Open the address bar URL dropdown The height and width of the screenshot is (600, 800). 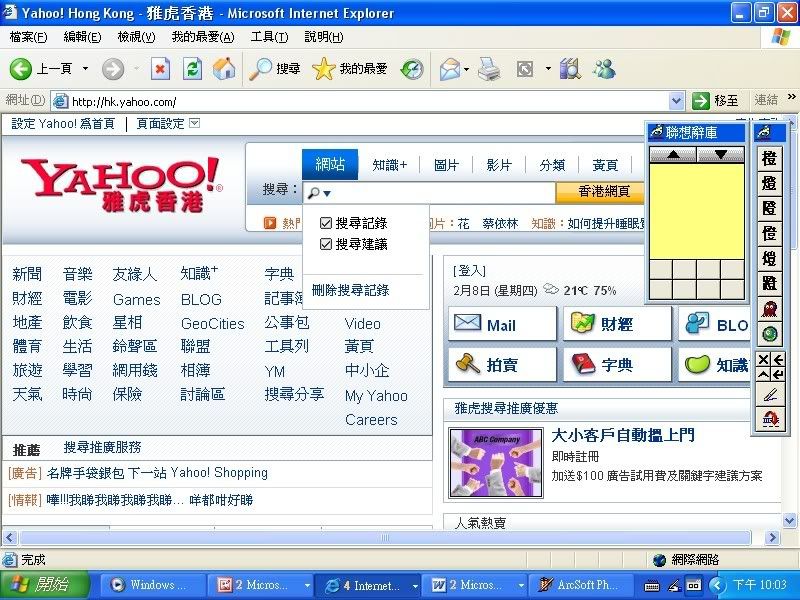point(676,101)
